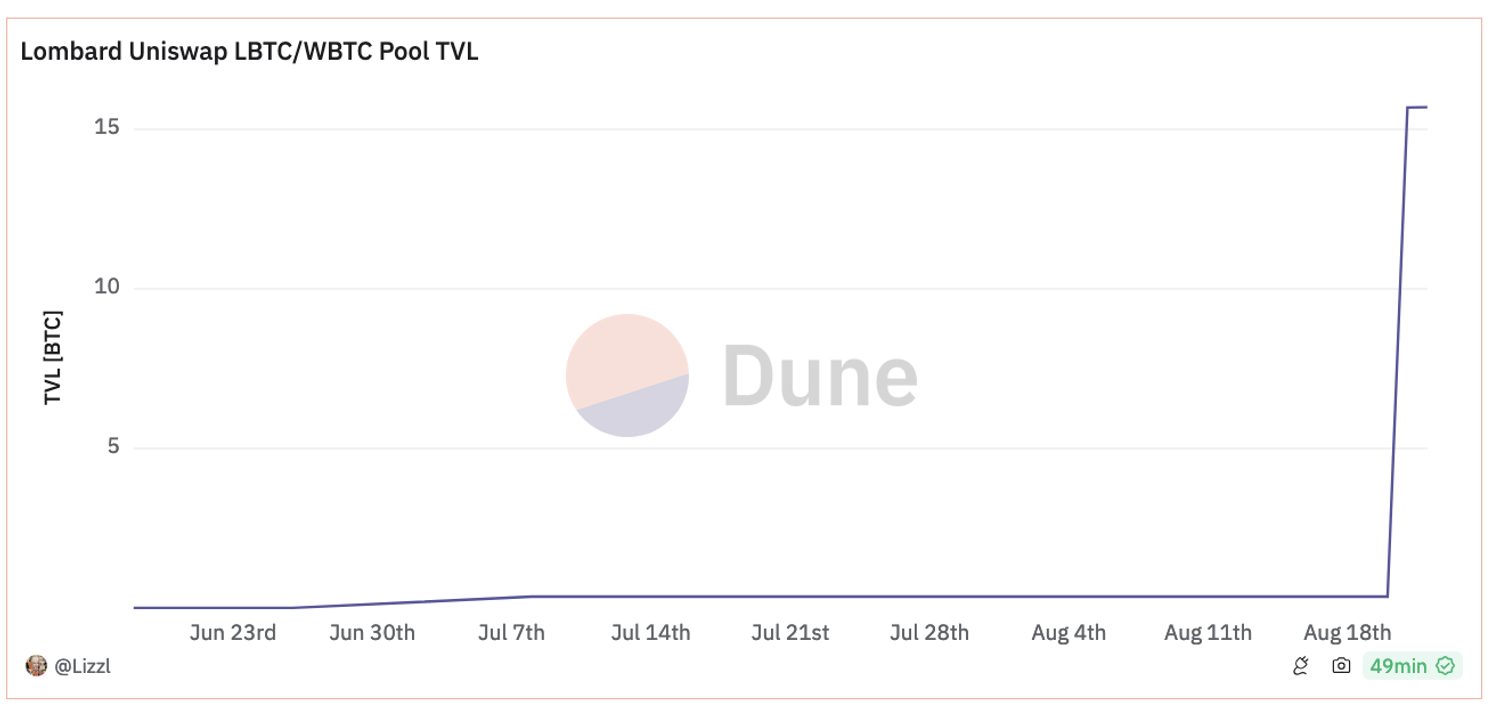Click the Jul 28th x-axis label
The image size is (1500, 727).
click(x=929, y=633)
